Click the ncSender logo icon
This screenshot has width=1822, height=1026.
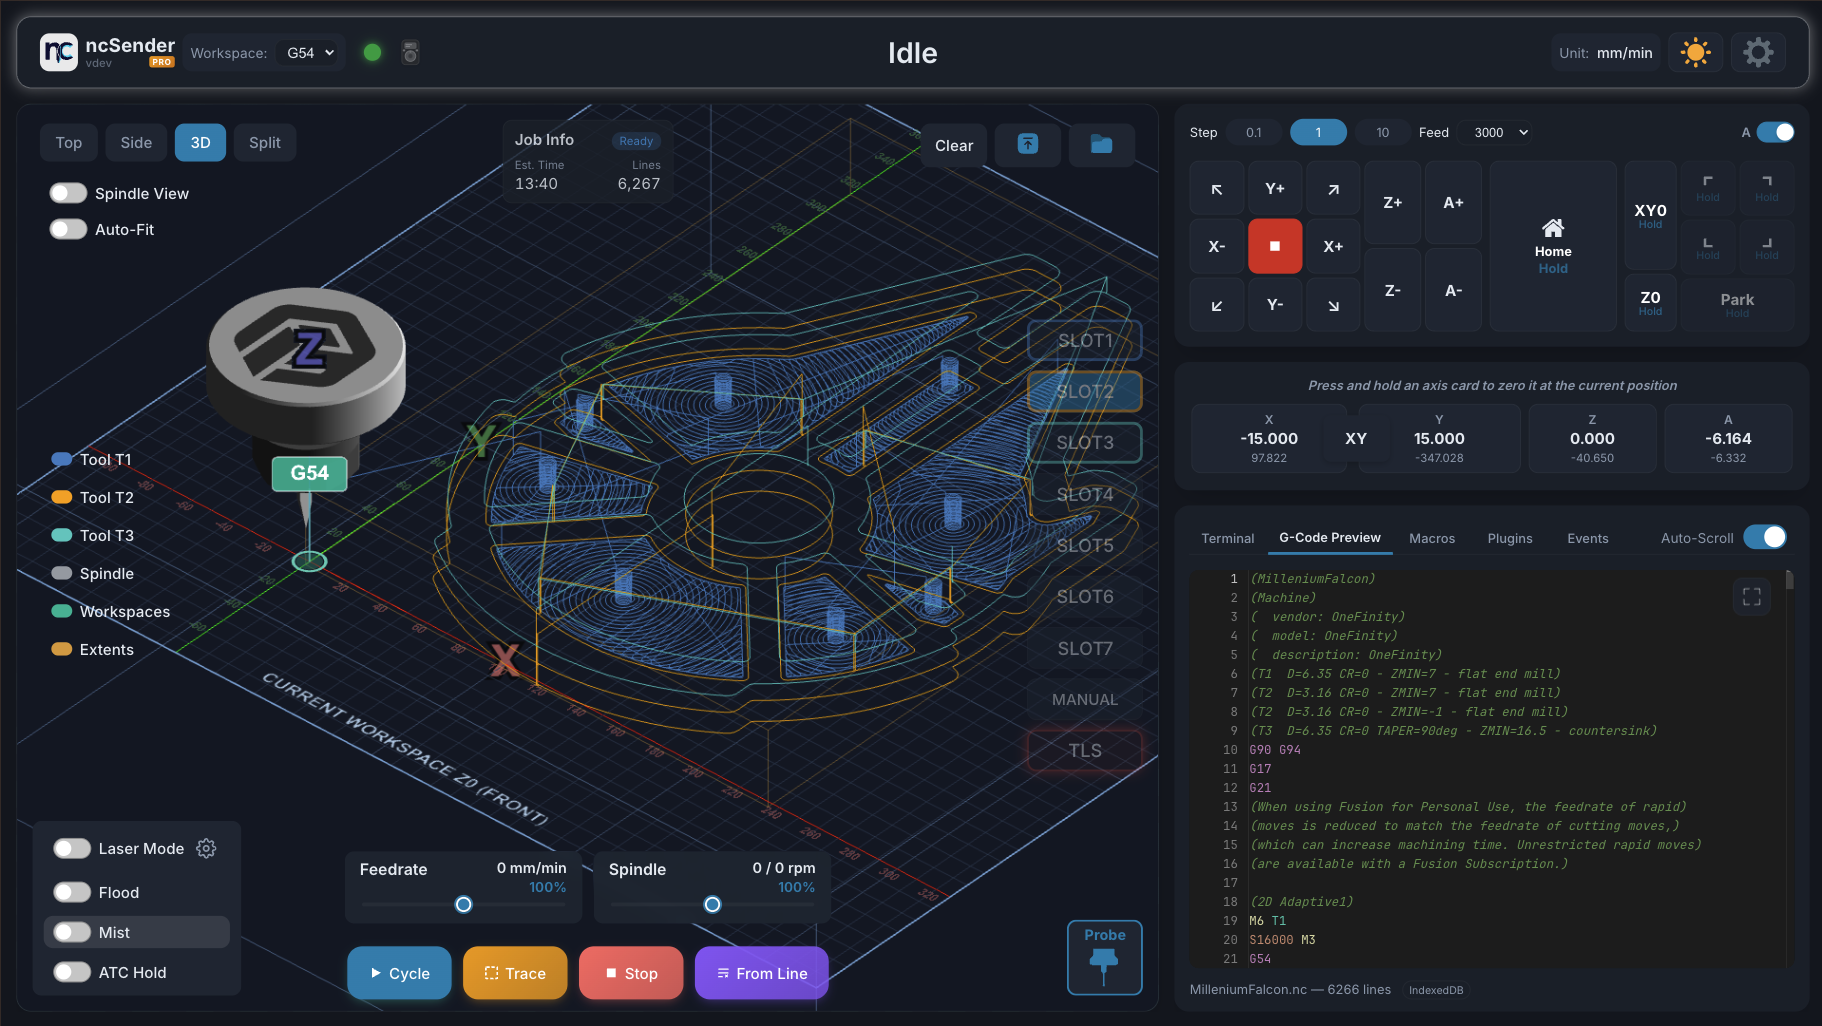pos(59,52)
